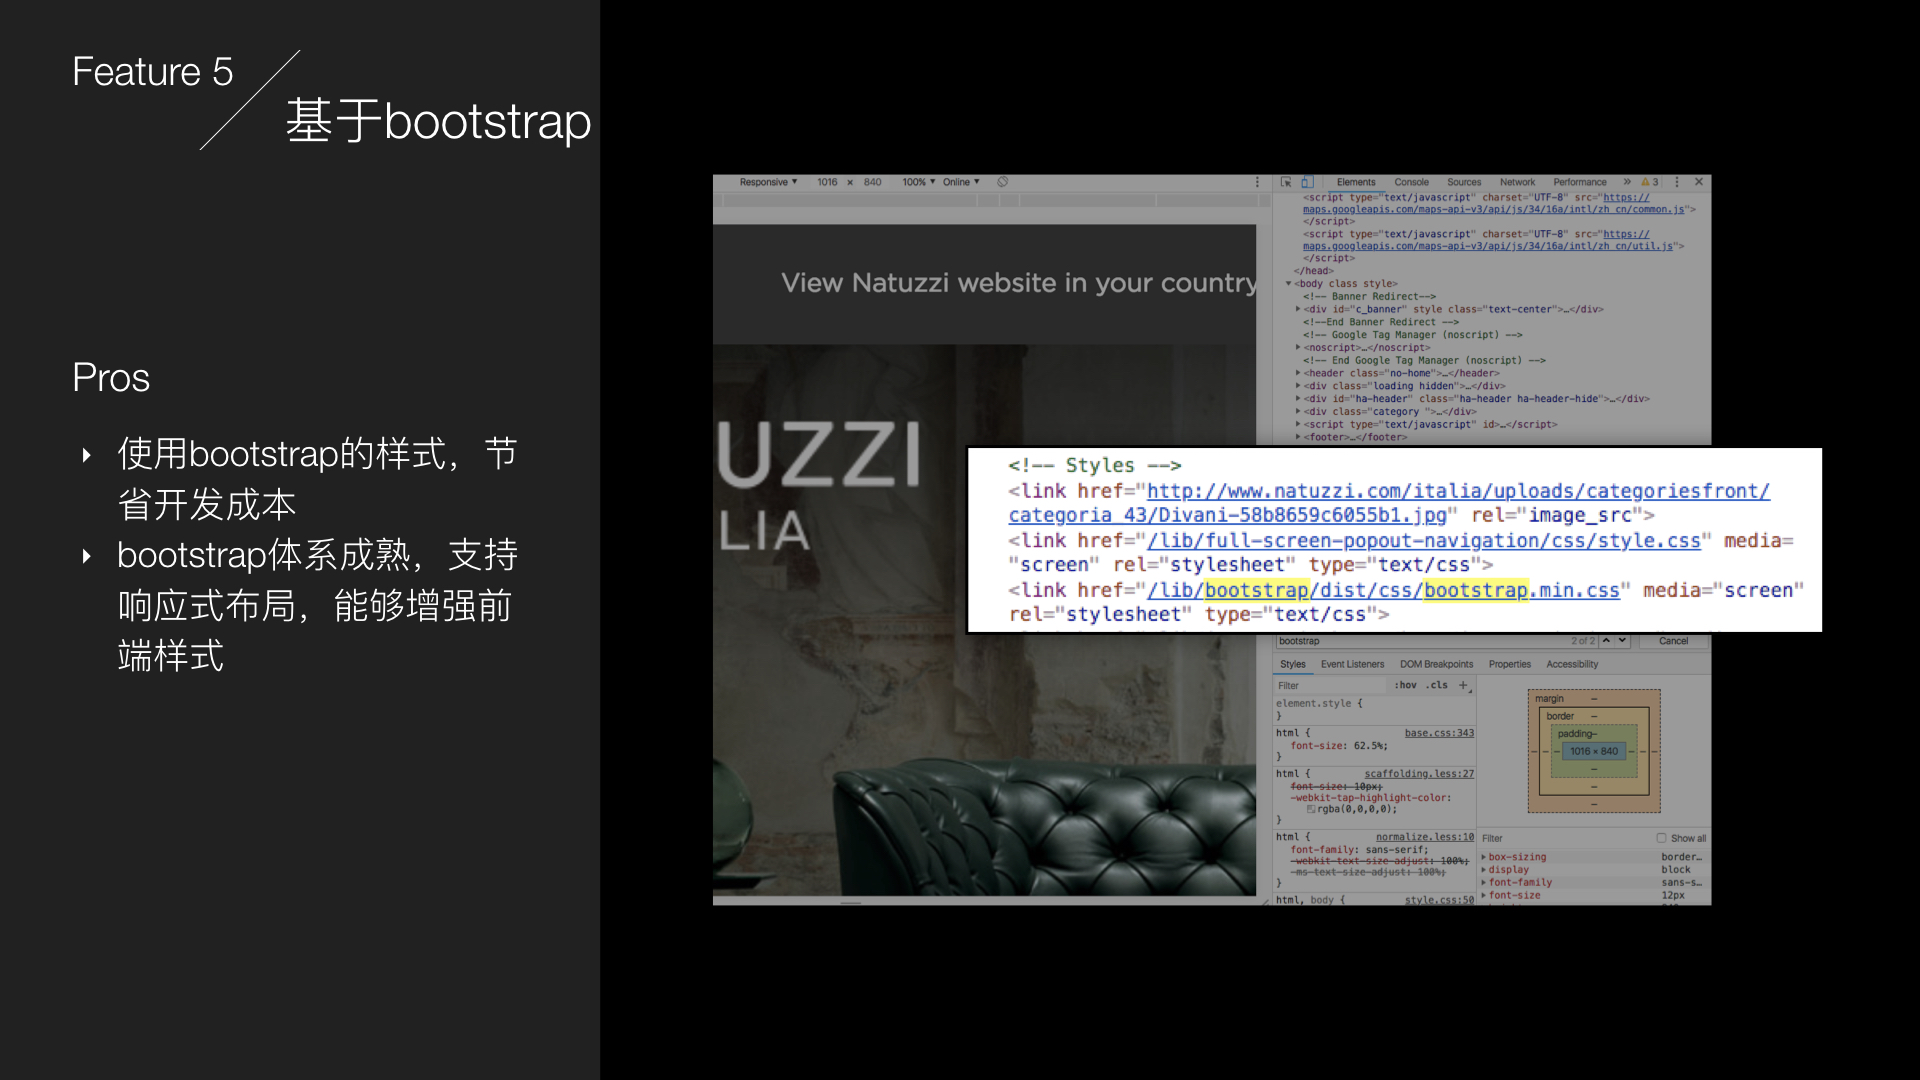
Task: Switch to the Console tab
Action: tap(1411, 182)
